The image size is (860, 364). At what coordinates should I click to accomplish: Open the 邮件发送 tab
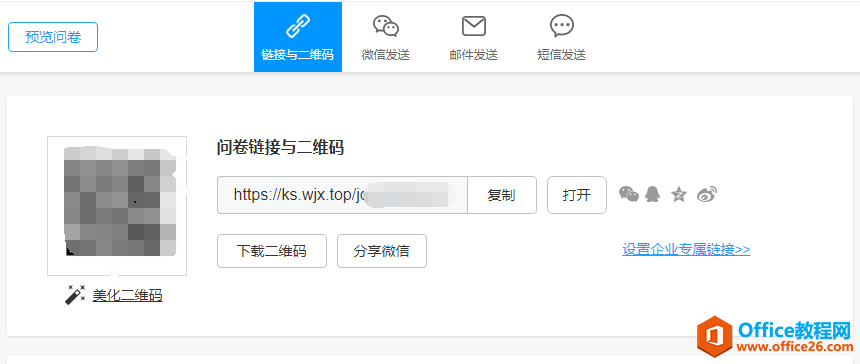[473, 37]
